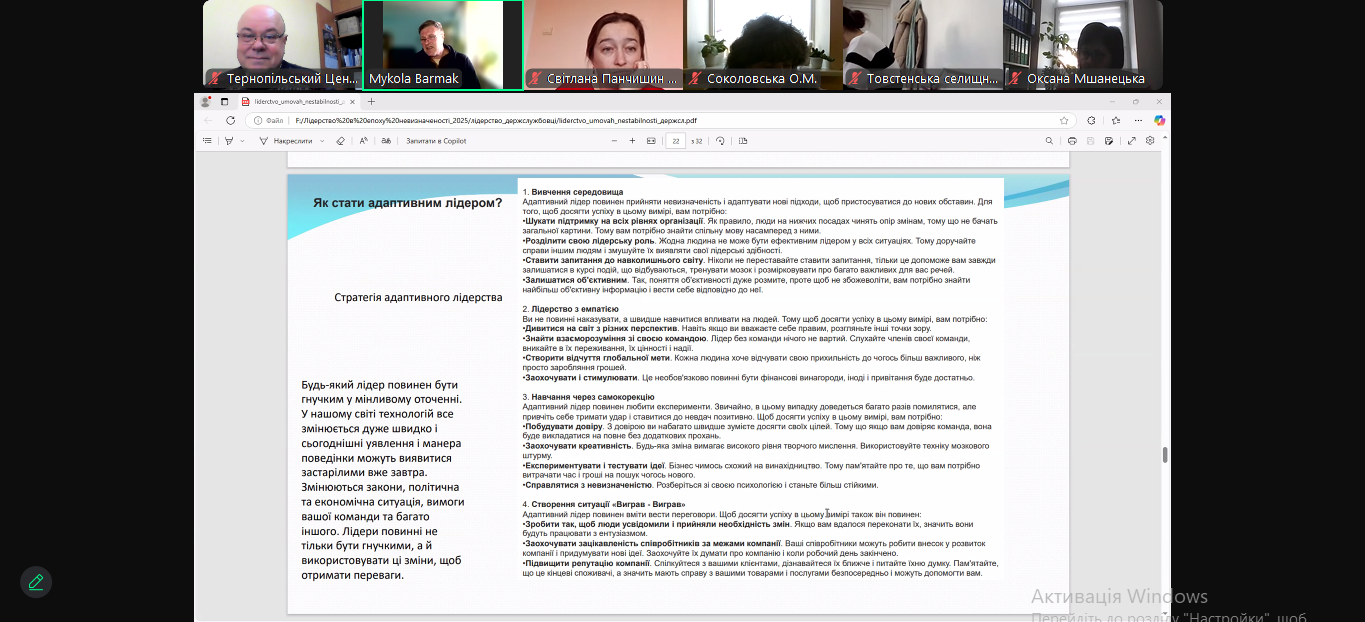Click the Read aloud icon
This screenshot has width=1365, height=622.
click(x=363, y=141)
